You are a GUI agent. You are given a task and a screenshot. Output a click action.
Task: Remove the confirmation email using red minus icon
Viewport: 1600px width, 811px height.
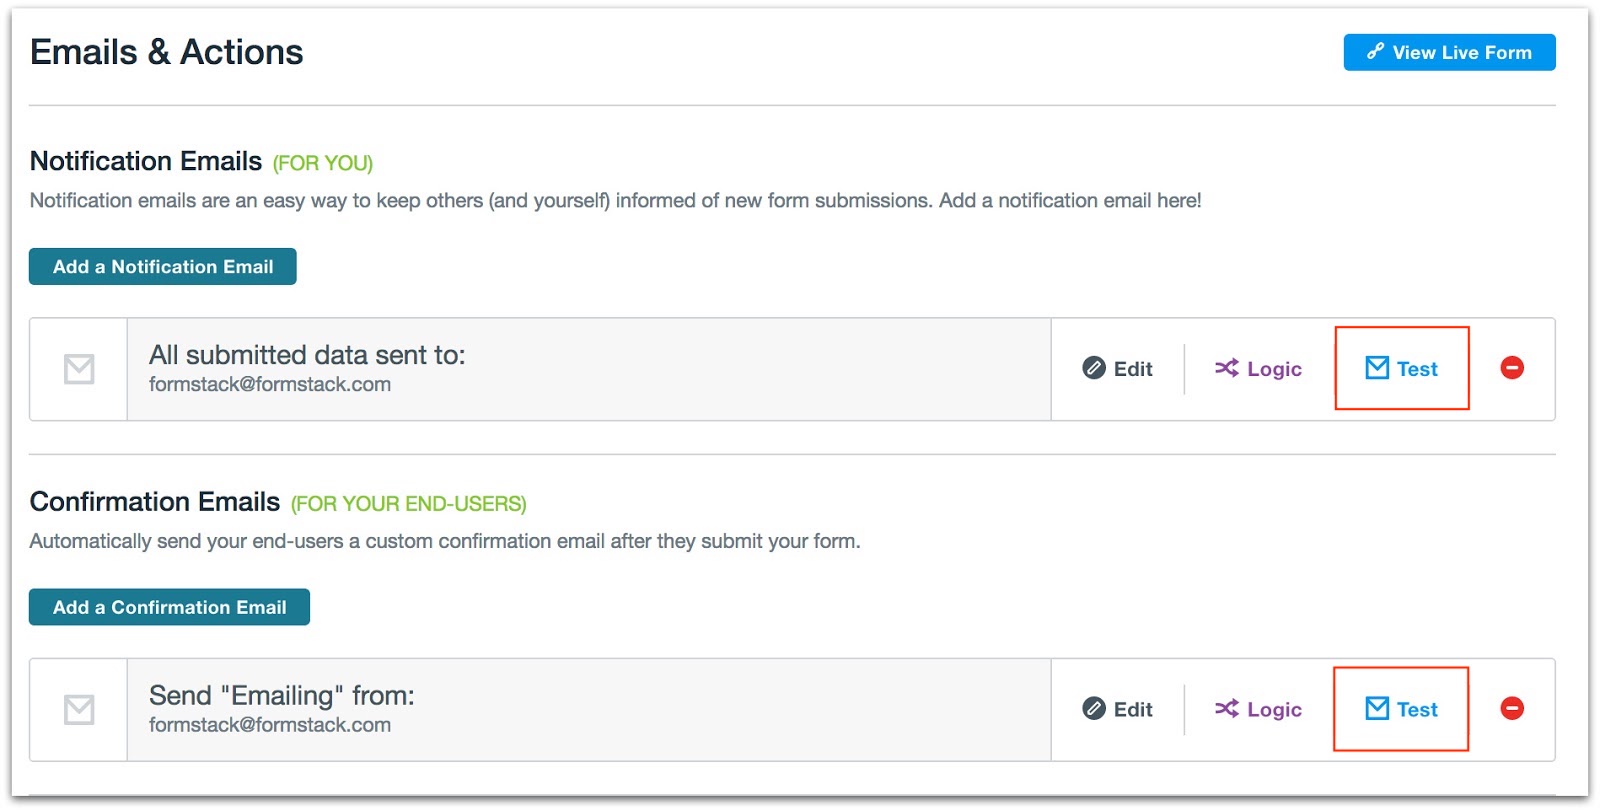pyautogui.click(x=1512, y=709)
